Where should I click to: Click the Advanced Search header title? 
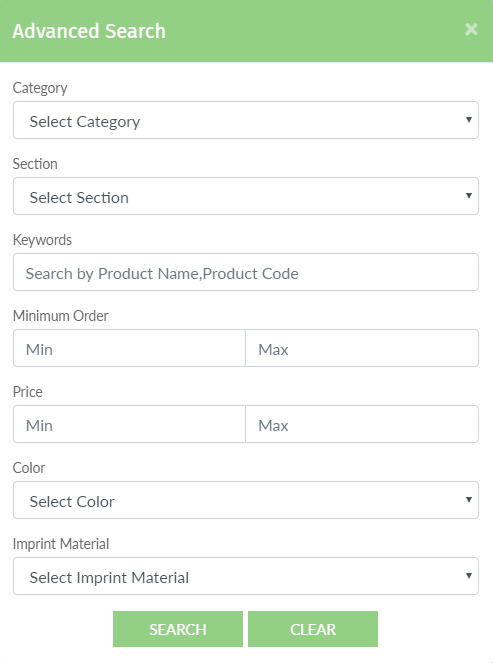tap(89, 31)
